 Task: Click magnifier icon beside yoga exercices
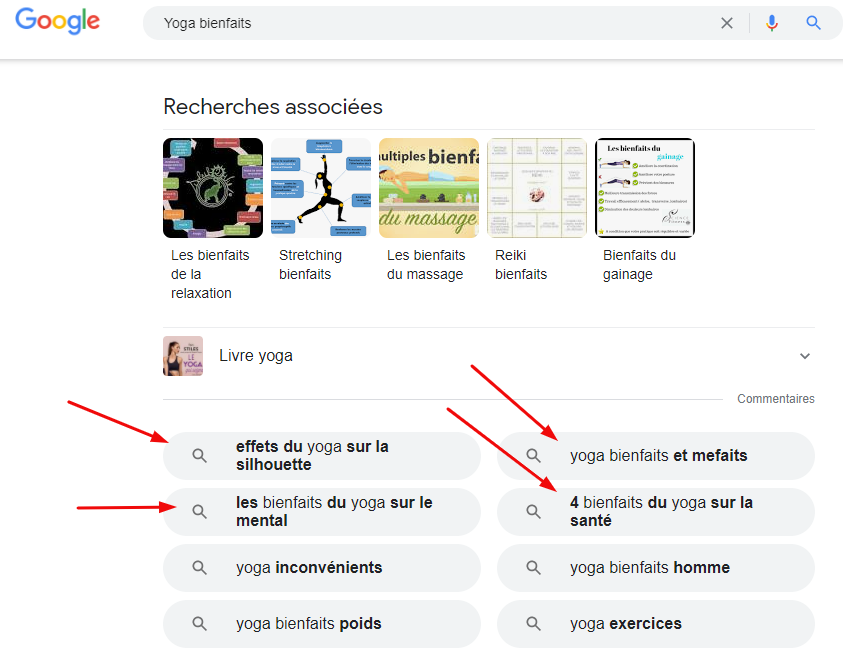click(533, 624)
